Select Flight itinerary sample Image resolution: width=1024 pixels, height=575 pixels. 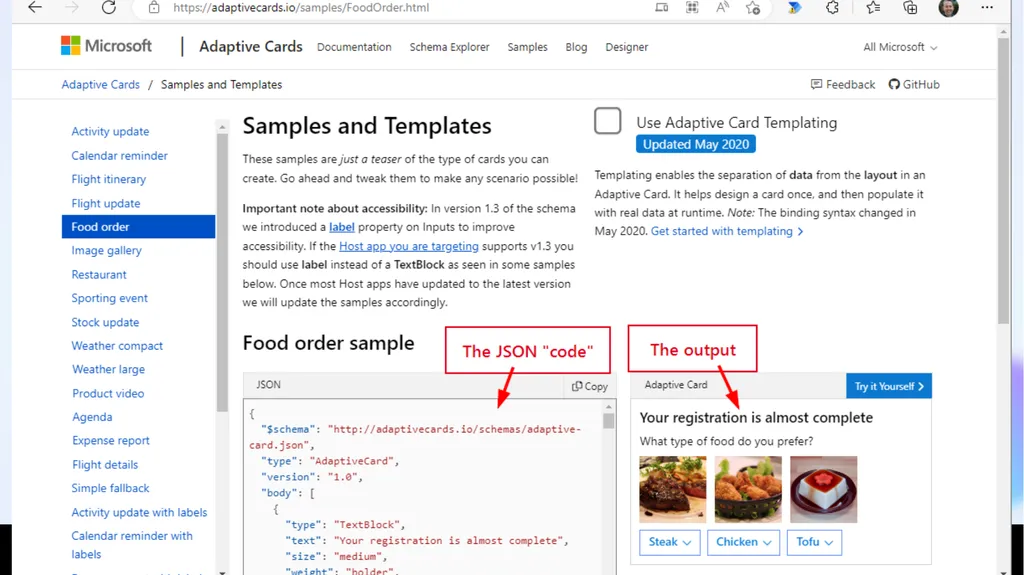108,179
